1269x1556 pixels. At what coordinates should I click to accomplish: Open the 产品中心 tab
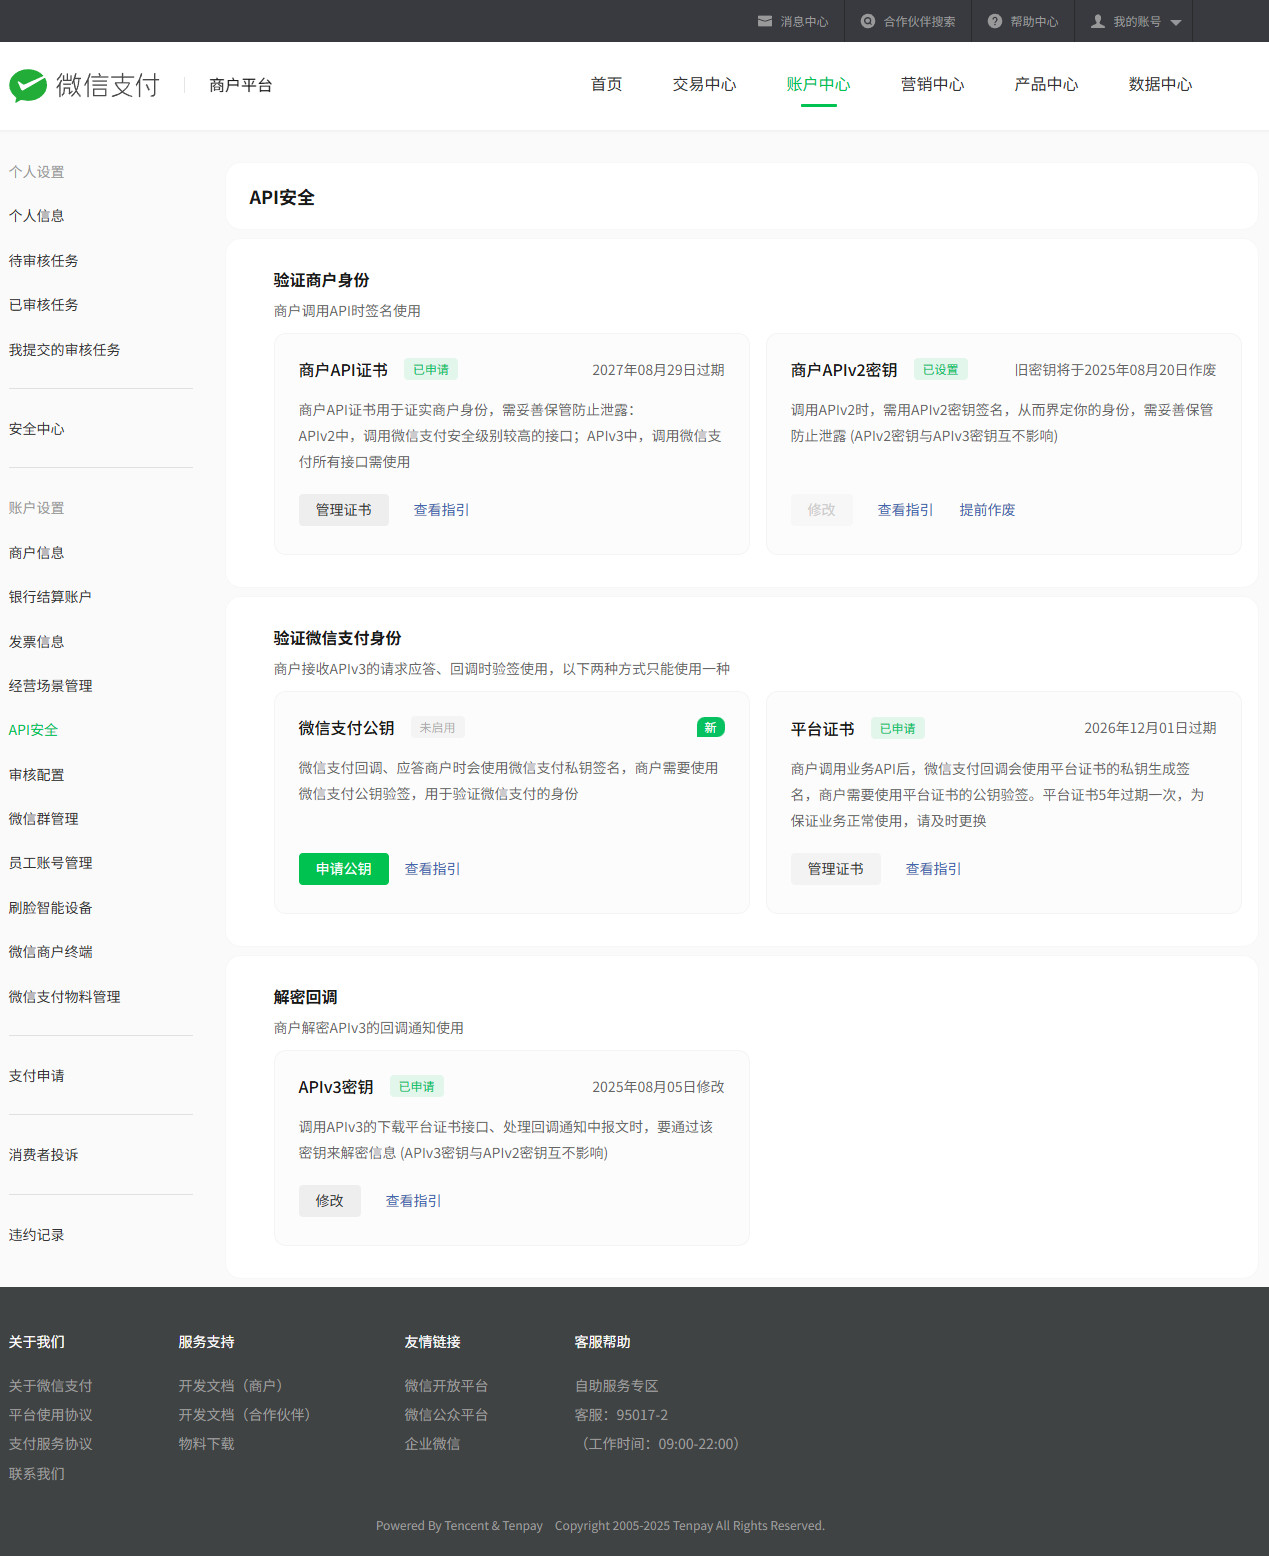tap(1047, 84)
